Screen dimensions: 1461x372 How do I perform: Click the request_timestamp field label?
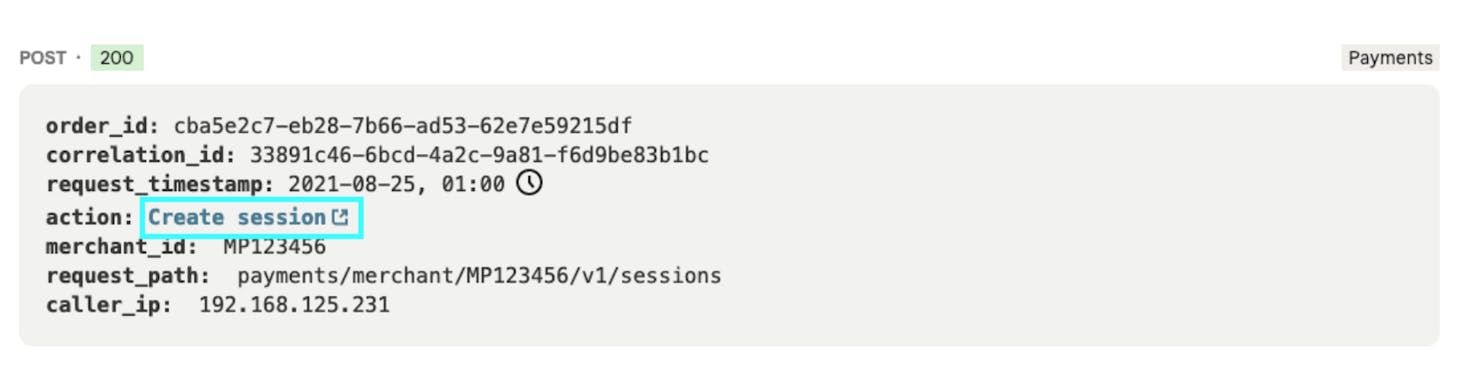(x=160, y=185)
